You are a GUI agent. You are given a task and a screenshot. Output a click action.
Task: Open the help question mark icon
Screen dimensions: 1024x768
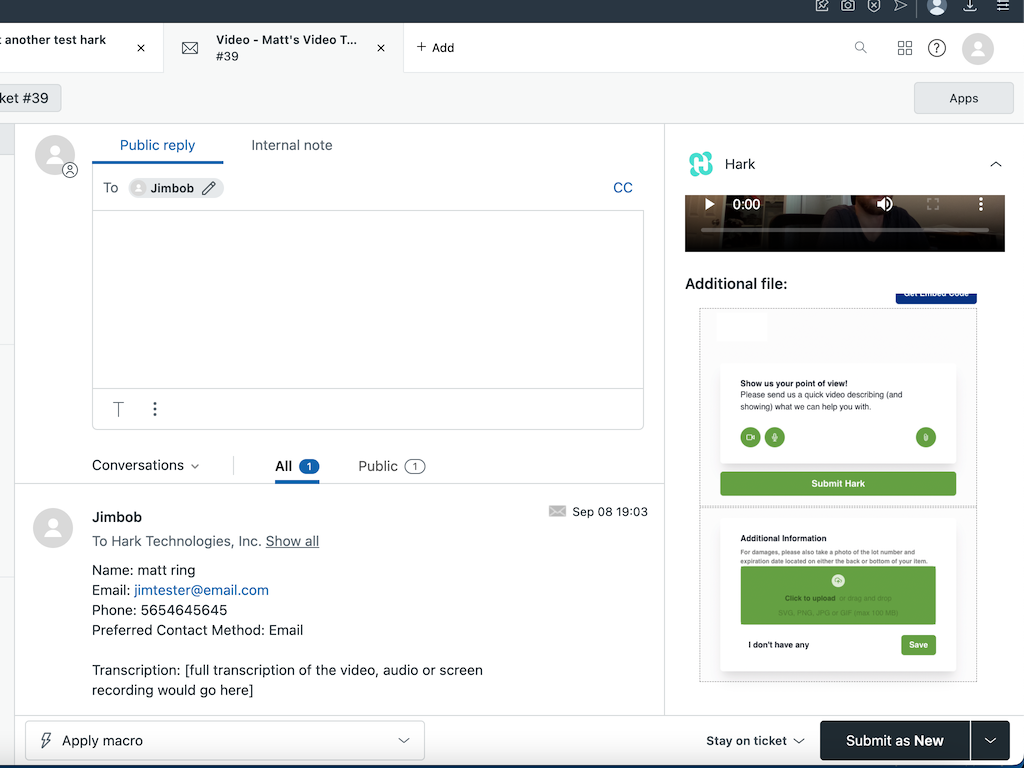[937, 48]
